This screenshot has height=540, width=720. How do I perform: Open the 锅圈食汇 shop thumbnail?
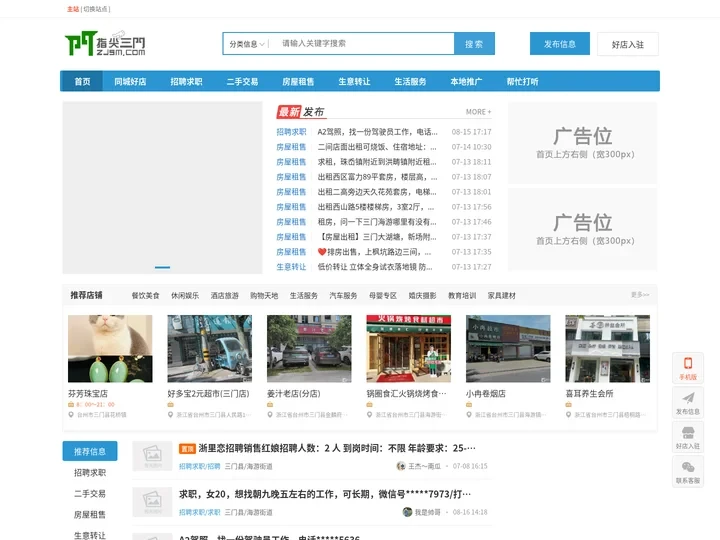click(409, 349)
